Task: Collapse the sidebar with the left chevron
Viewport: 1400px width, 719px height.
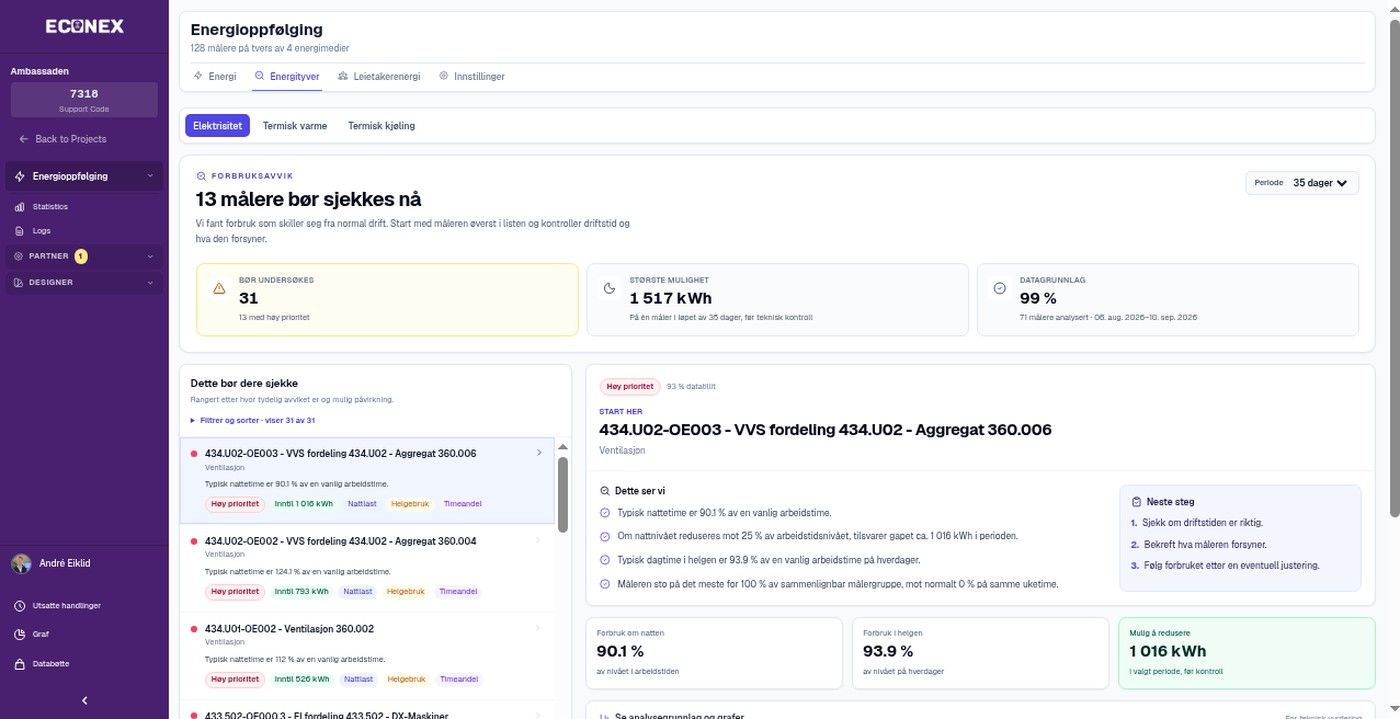Action: coord(84,701)
